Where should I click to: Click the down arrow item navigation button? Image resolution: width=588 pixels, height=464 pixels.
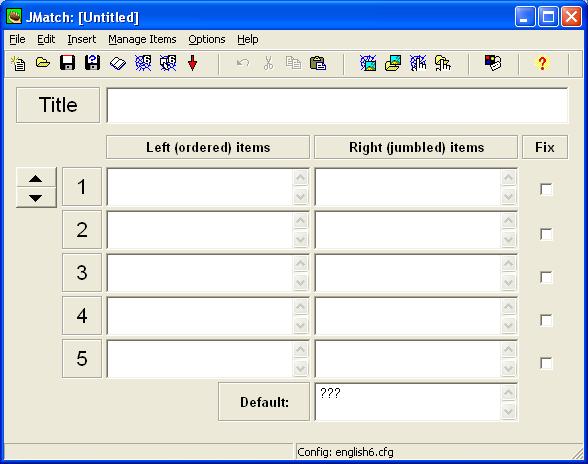[36, 197]
